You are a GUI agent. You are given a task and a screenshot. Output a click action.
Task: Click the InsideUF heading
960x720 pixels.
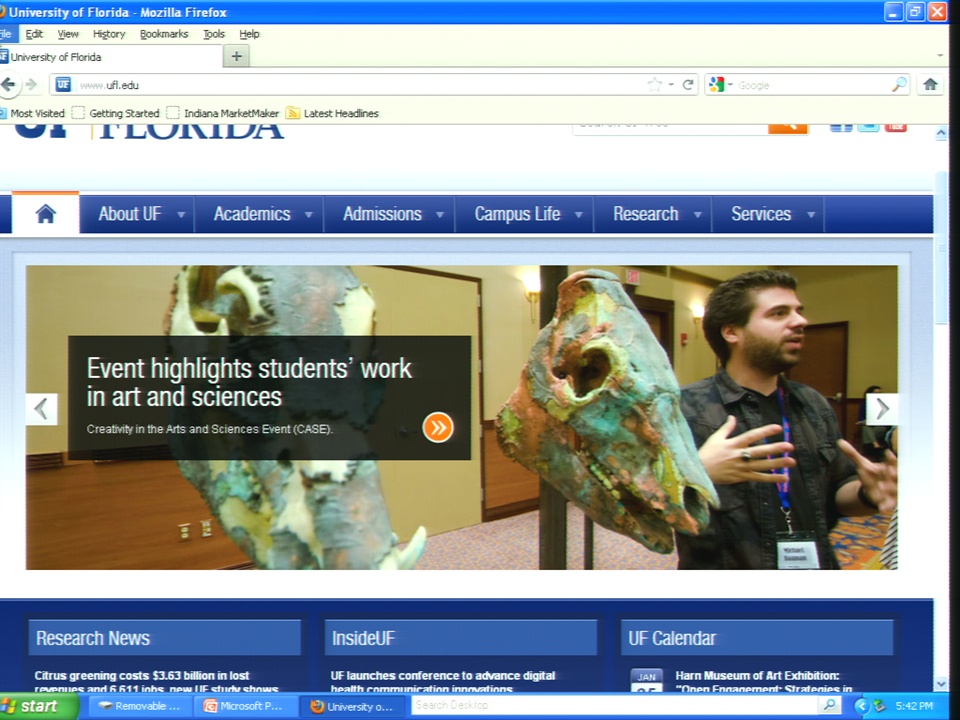[x=364, y=639]
